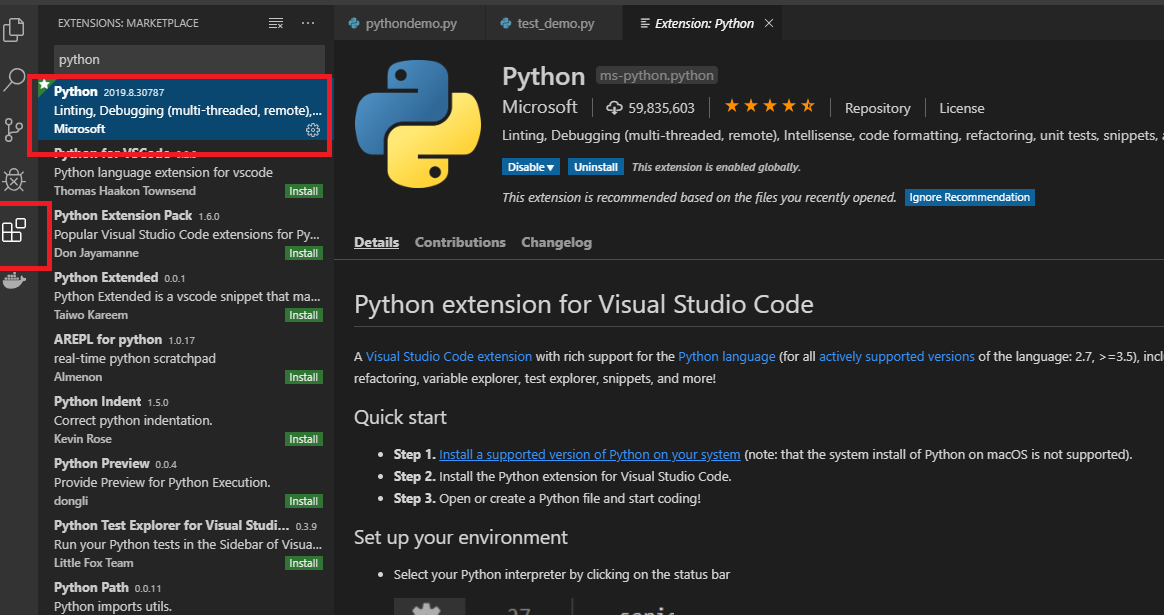Screen dimensions: 1164x615
Task: Open the Disable dropdown
Action: pyautogui.click(x=530, y=166)
